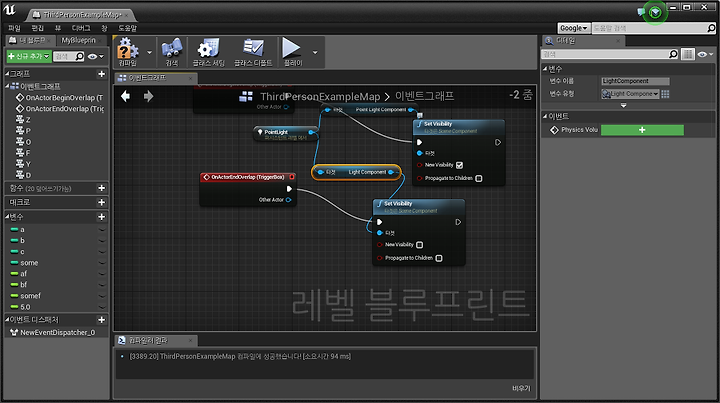Toggle the editable eye for variable some
The width and height of the screenshot is (720, 403).
point(102,263)
